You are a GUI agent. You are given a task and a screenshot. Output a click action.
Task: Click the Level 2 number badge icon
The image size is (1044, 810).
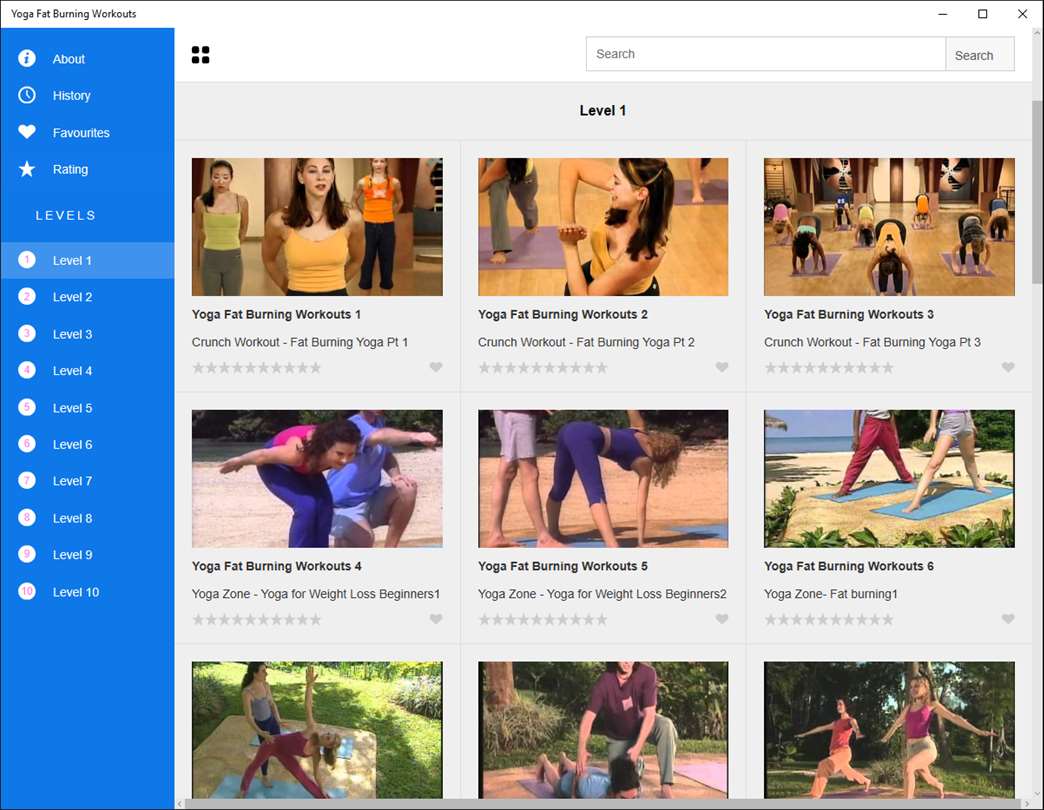pos(27,296)
